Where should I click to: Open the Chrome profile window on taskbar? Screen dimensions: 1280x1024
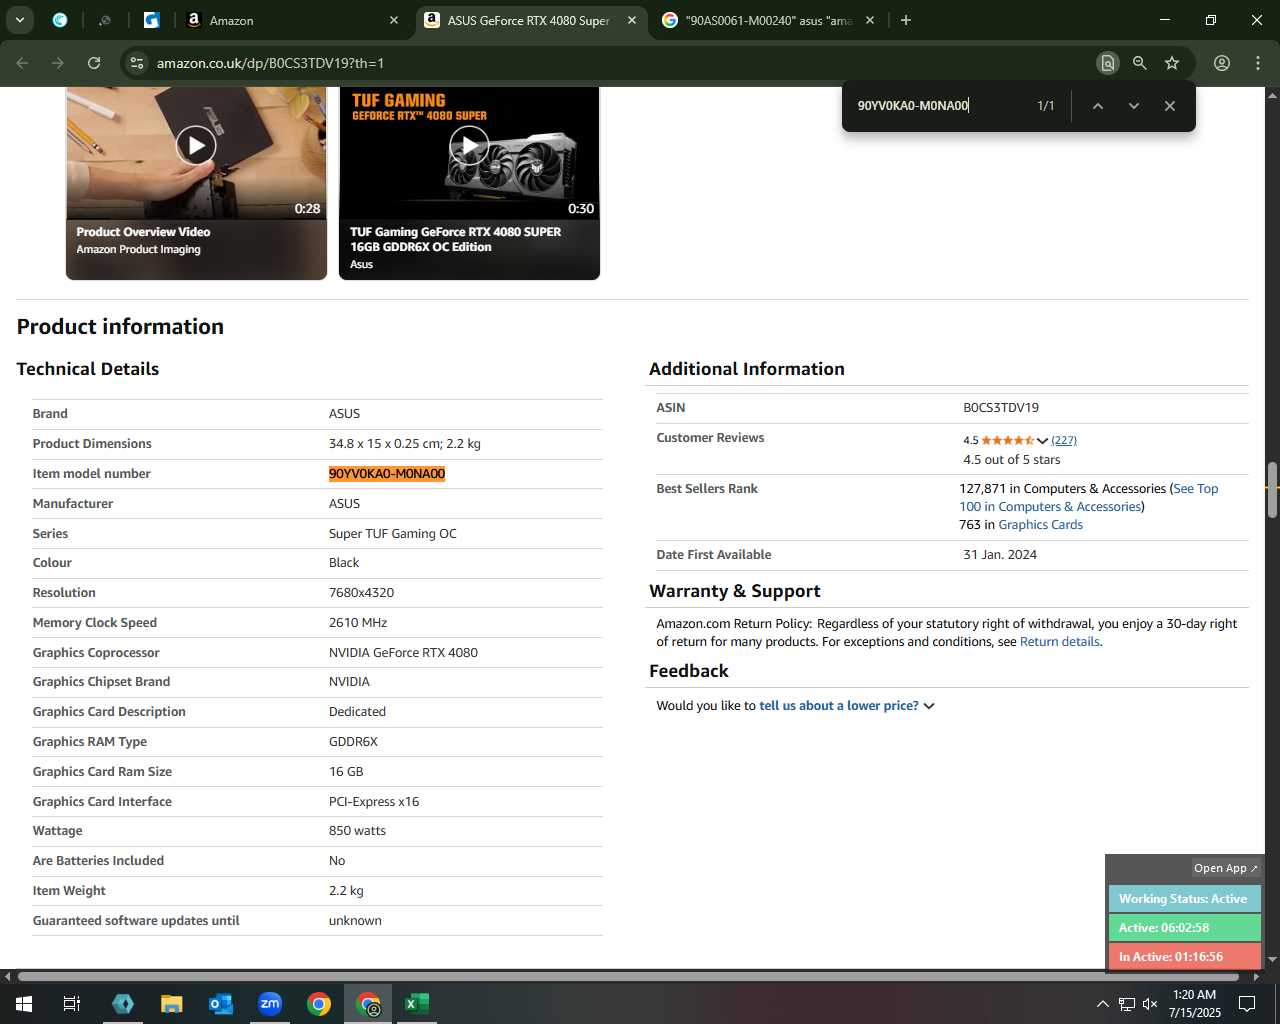[369, 1004]
